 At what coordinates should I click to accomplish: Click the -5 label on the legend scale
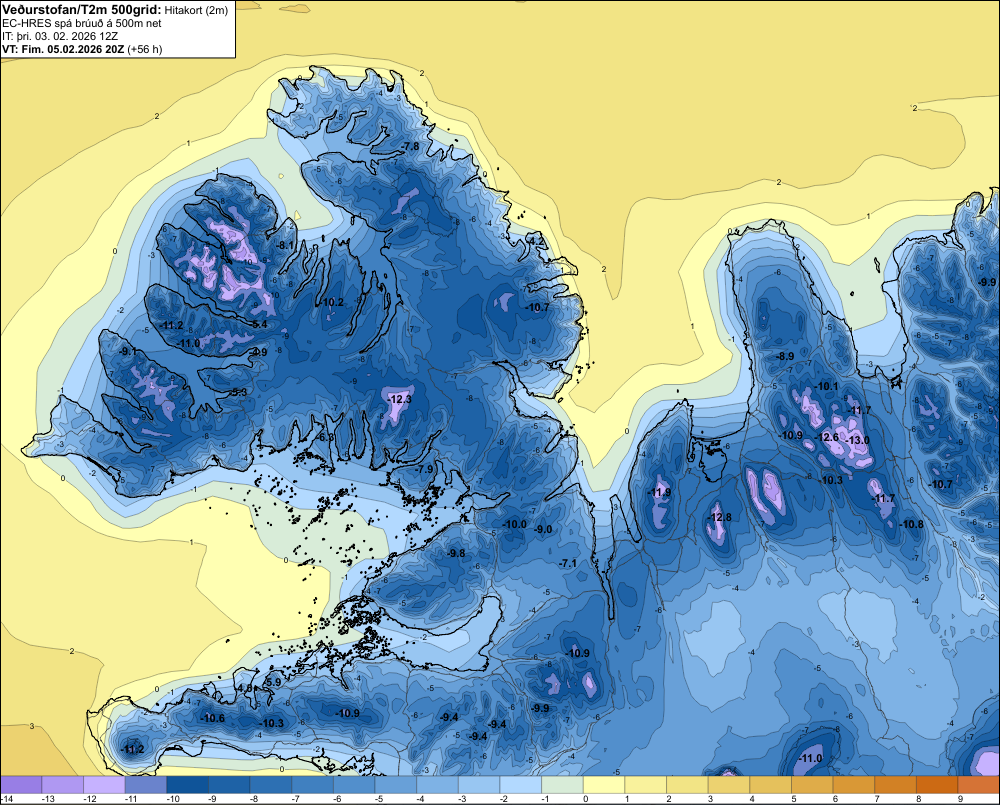pyautogui.click(x=381, y=799)
